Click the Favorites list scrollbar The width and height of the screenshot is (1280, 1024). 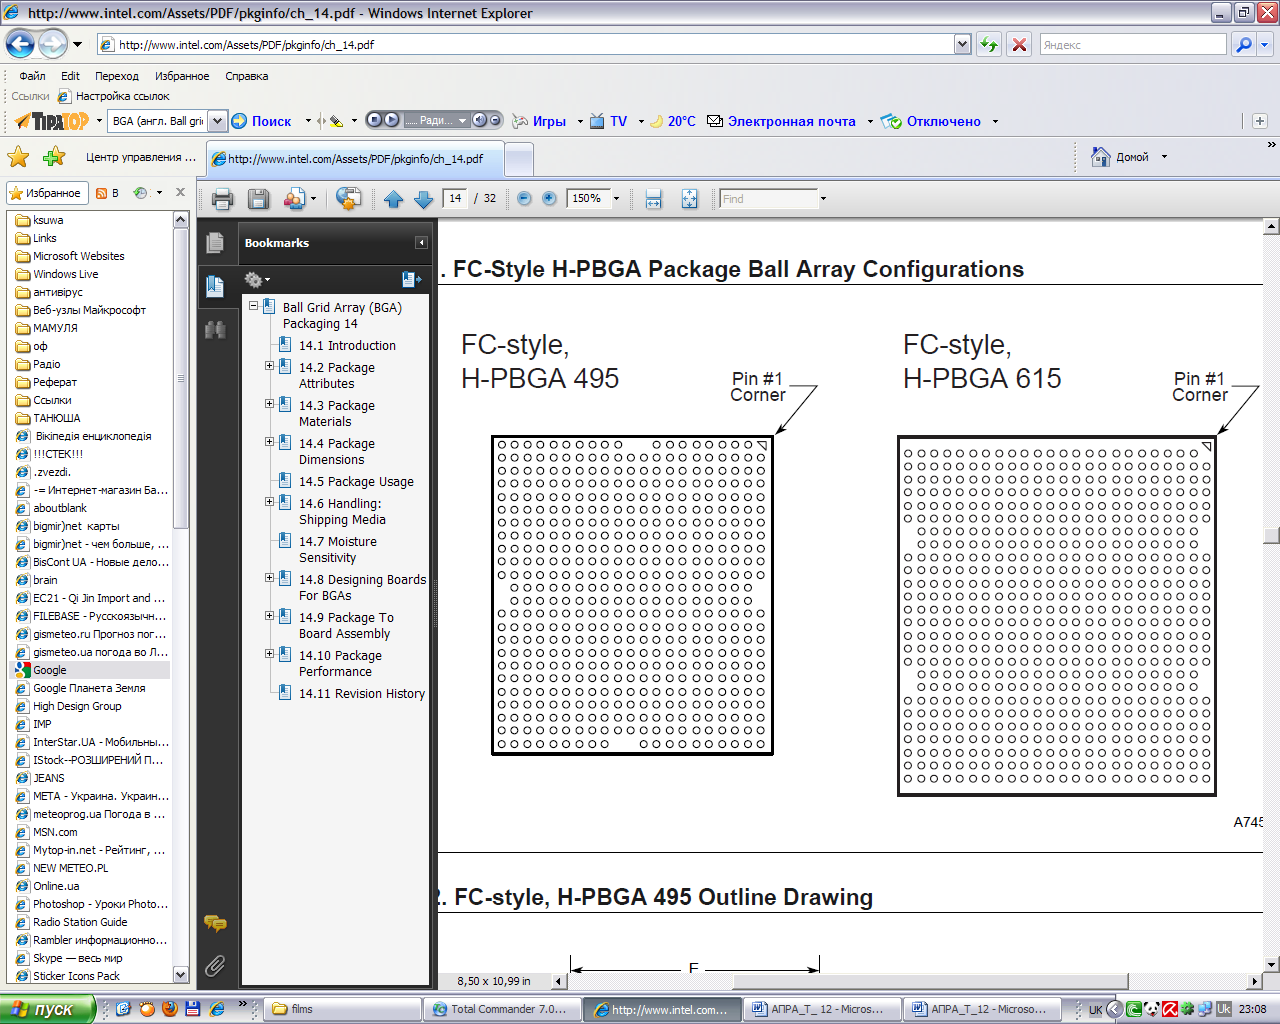[x=181, y=377]
